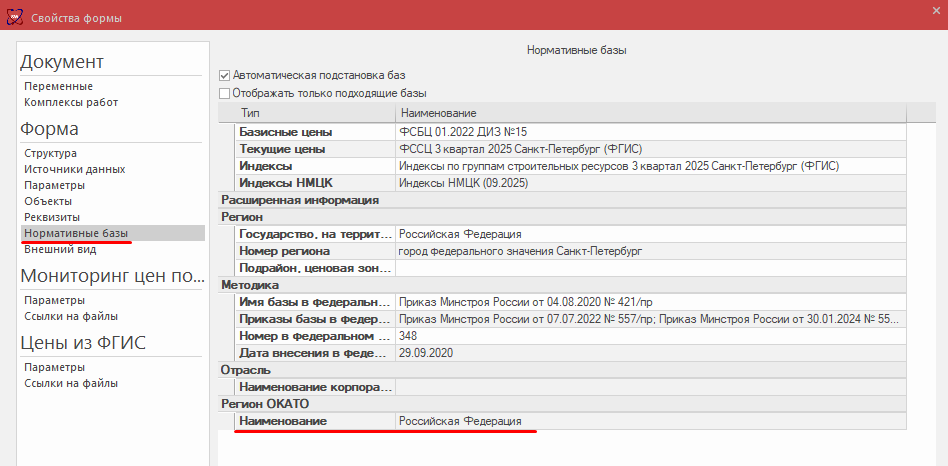Click the Наименование column header
The width and height of the screenshot is (948, 466).
(x=438, y=113)
